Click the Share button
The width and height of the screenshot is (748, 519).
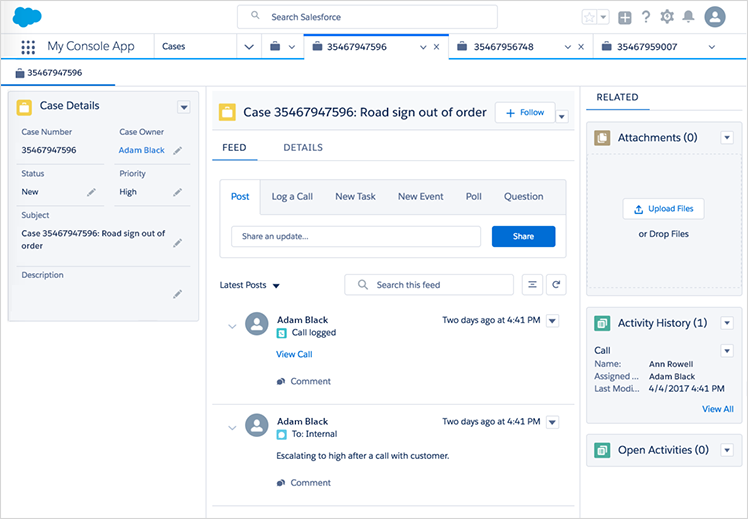click(x=523, y=237)
